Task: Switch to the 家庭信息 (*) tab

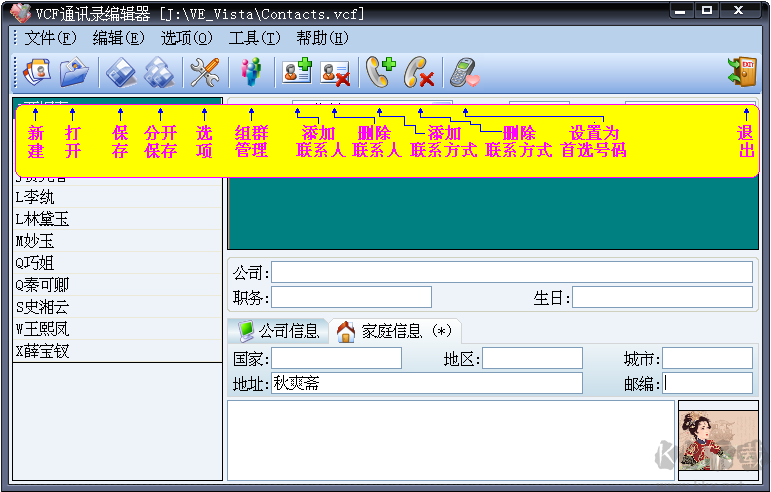Action: (x=395, y=331)
